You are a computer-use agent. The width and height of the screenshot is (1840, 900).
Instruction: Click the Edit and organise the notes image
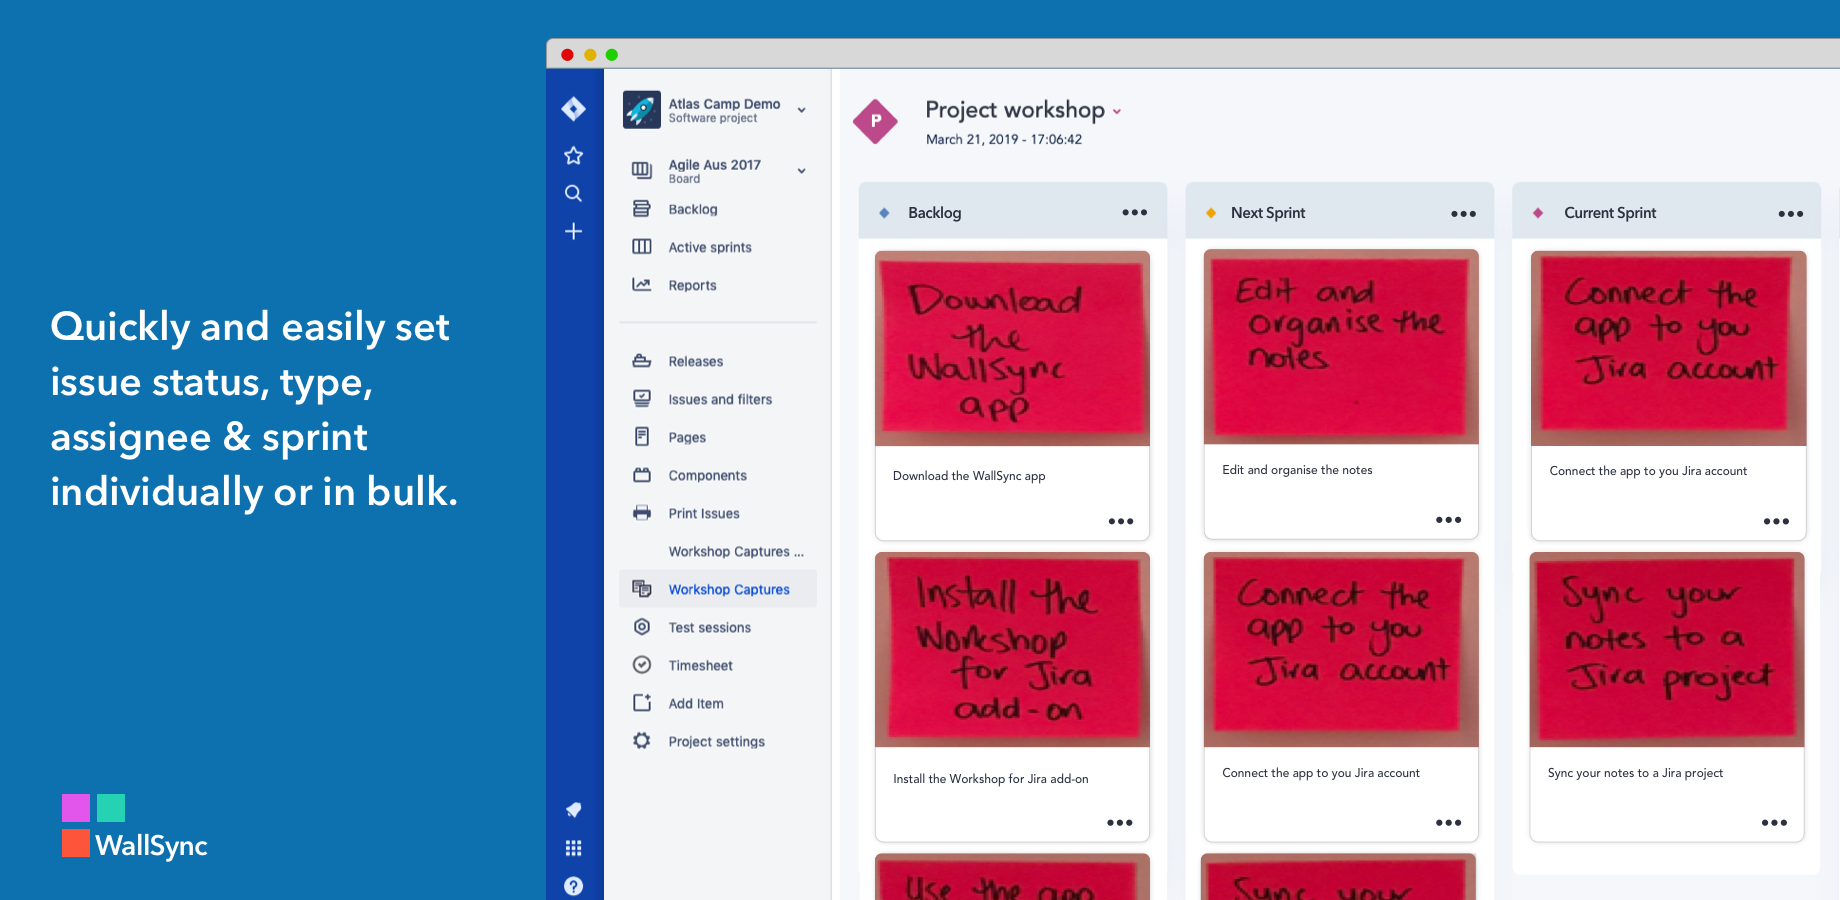point(1341,347)
